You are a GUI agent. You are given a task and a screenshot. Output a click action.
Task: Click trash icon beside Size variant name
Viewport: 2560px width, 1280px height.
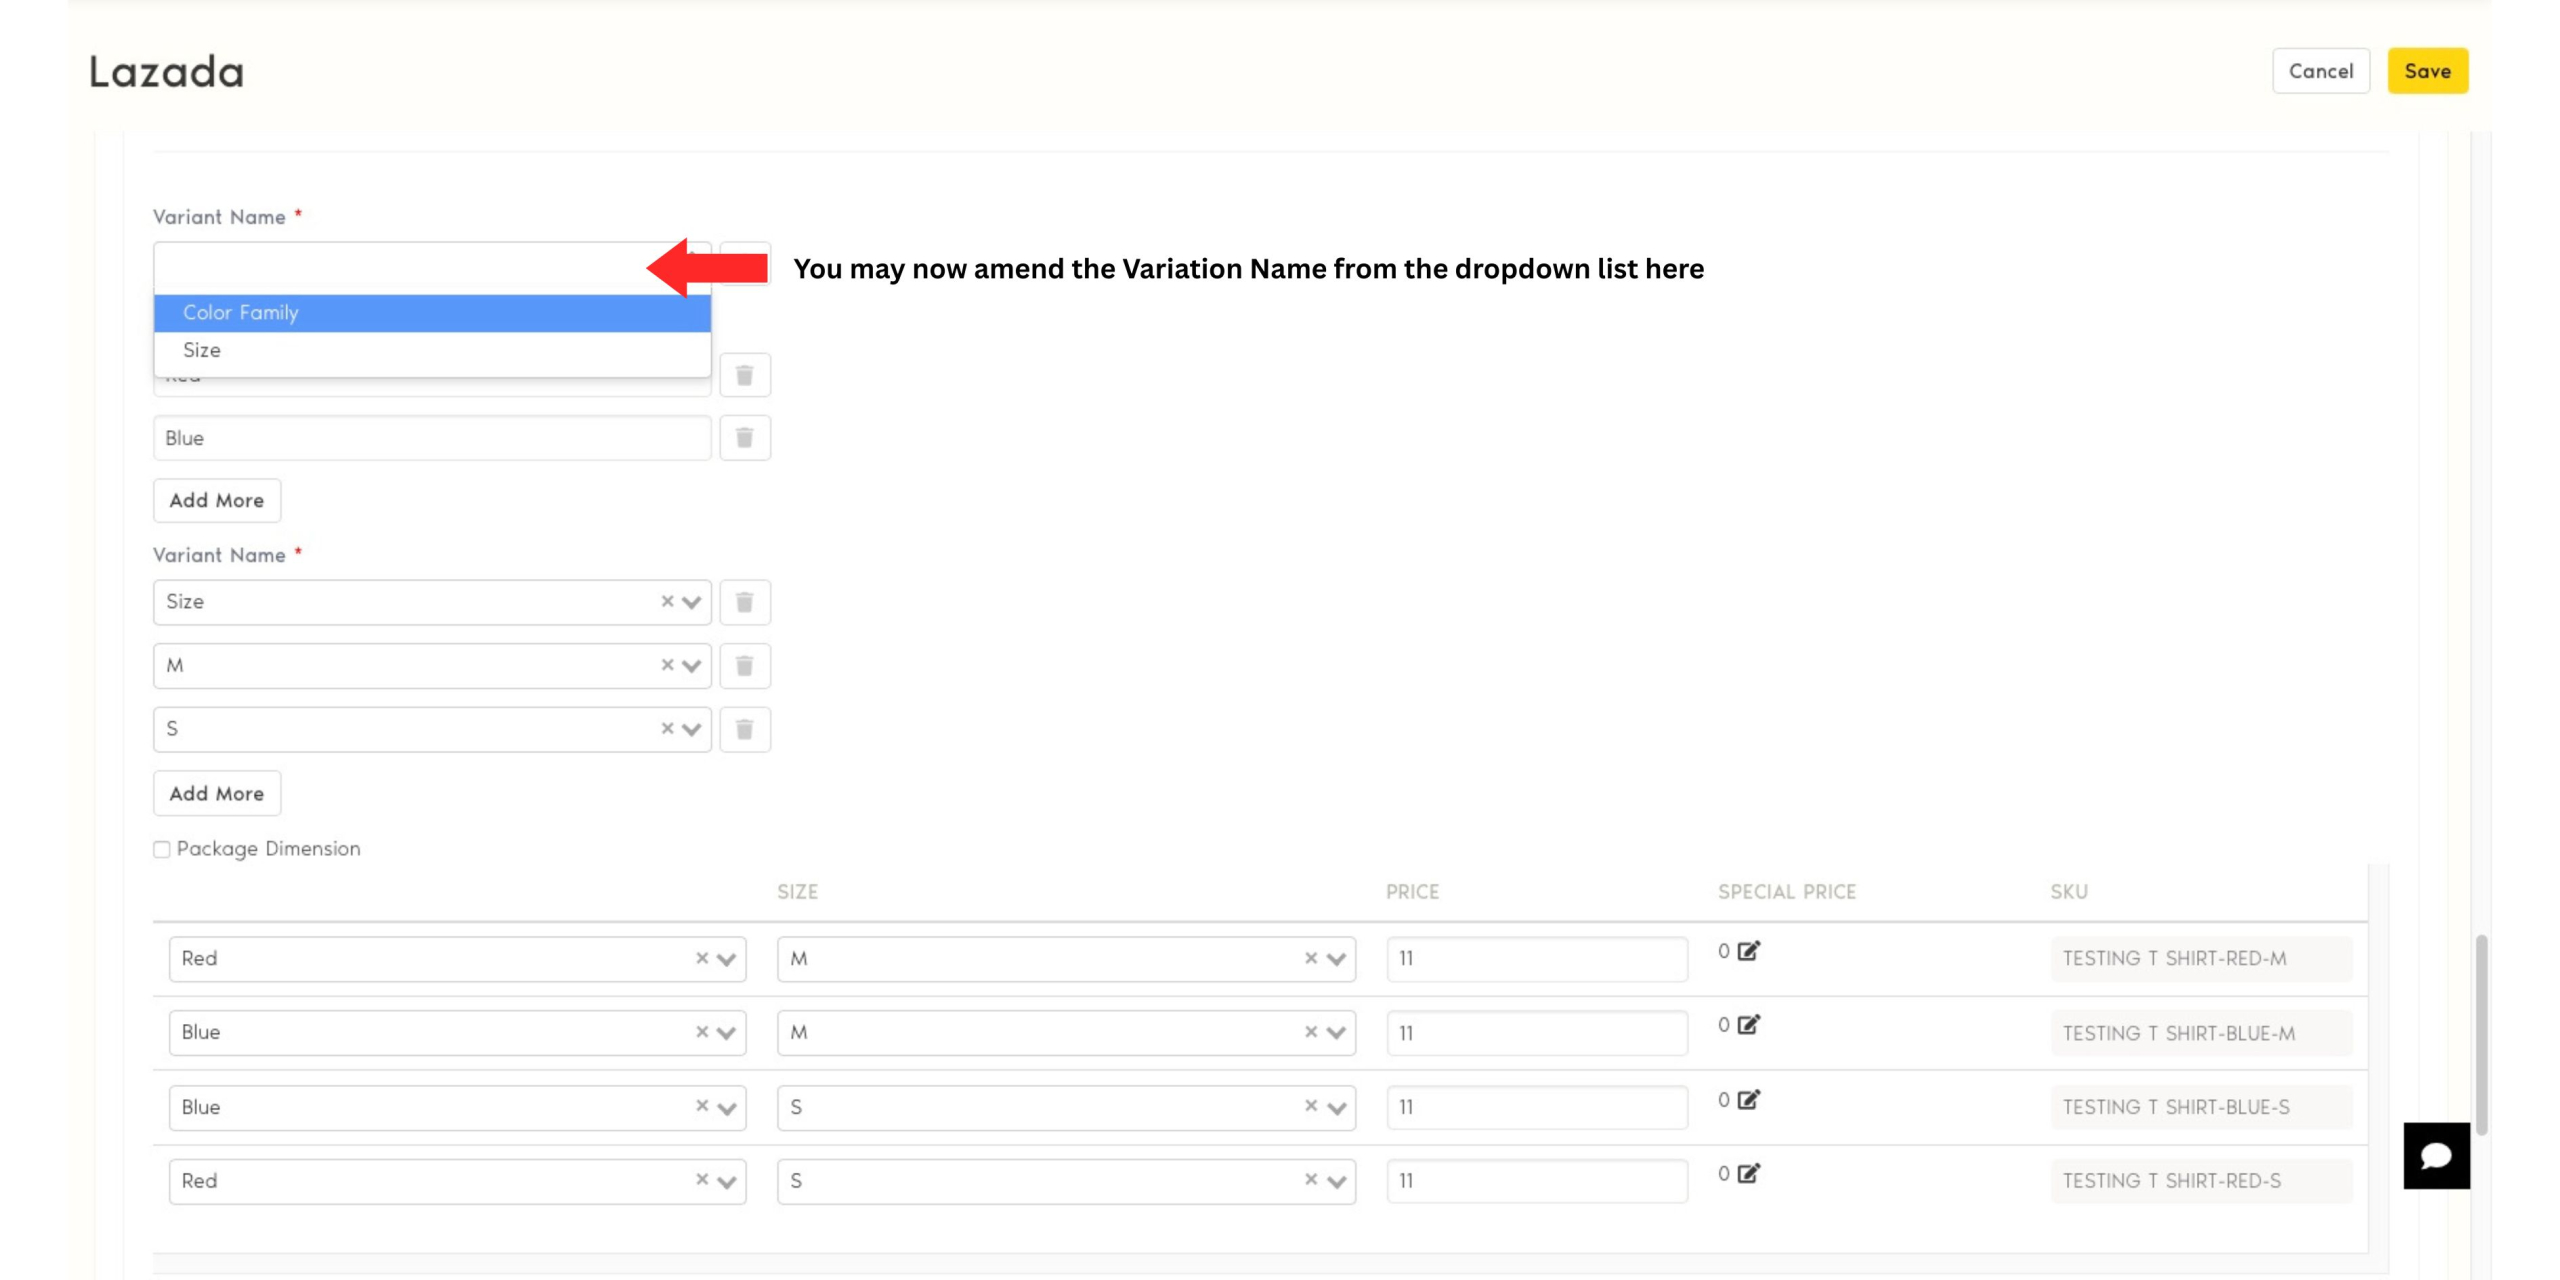(x=744, y=602)
